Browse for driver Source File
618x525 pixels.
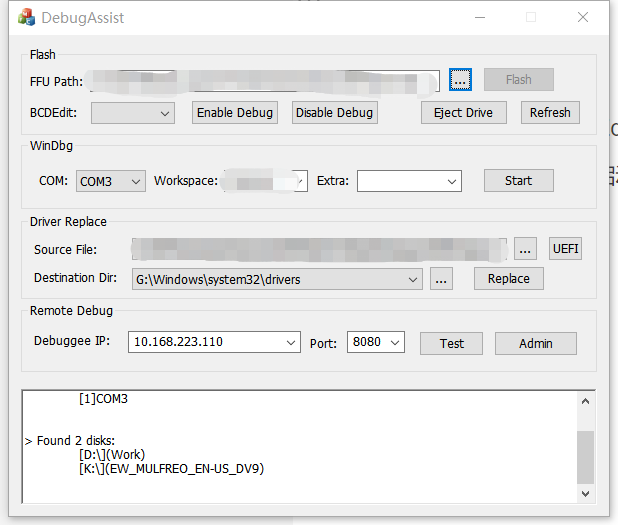[525, 249]
